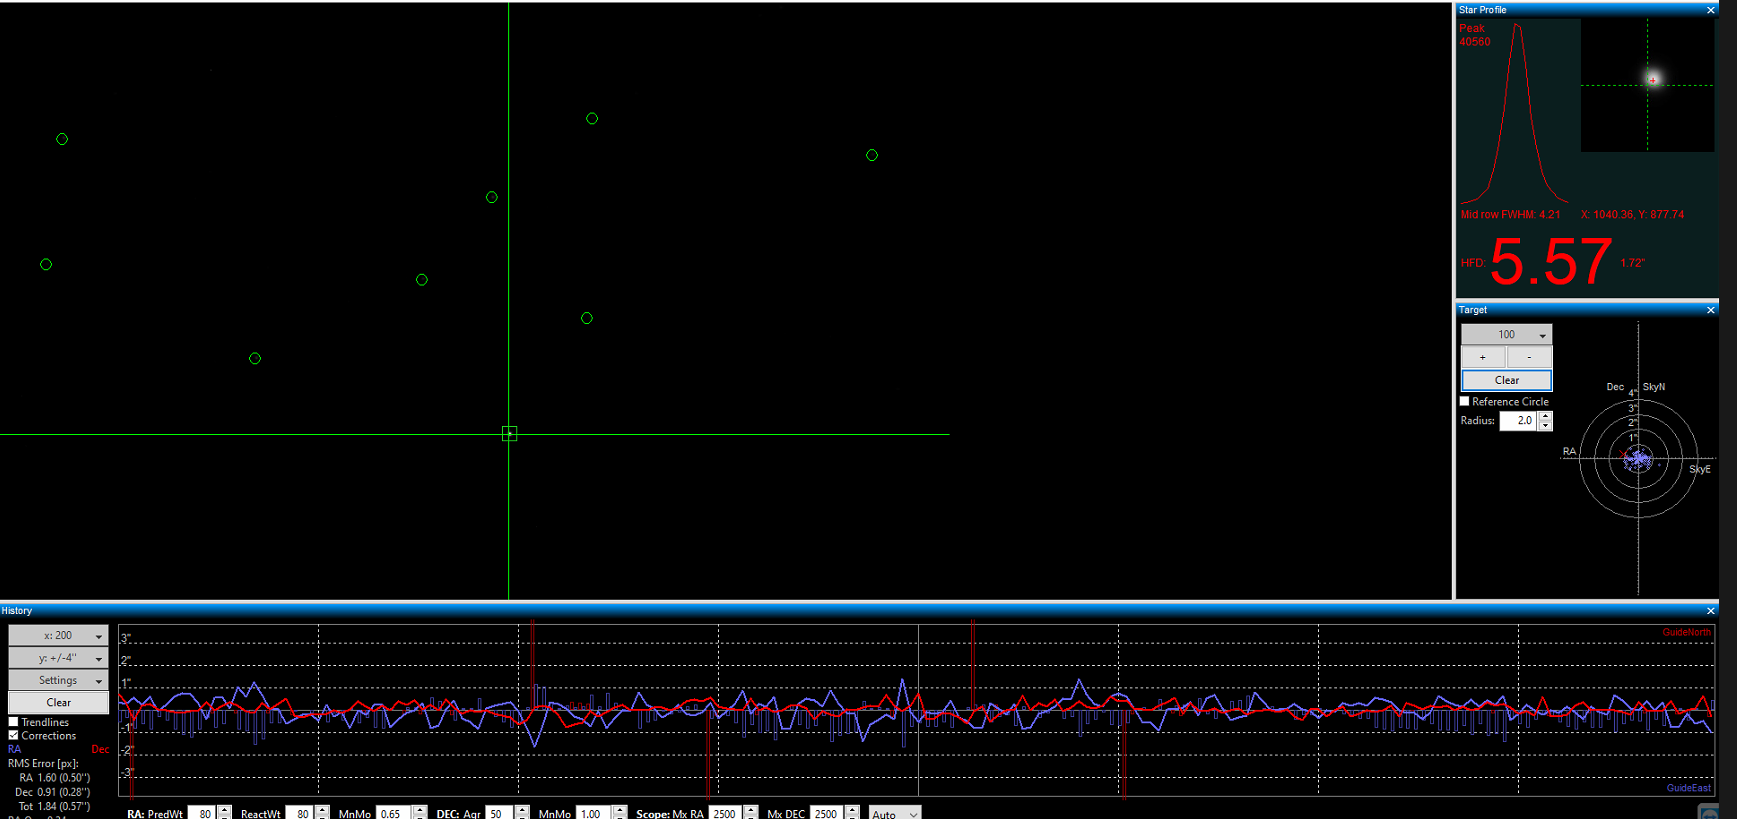Click the red Dec legend label
1737x819 pixels.
tap(100, 749)
